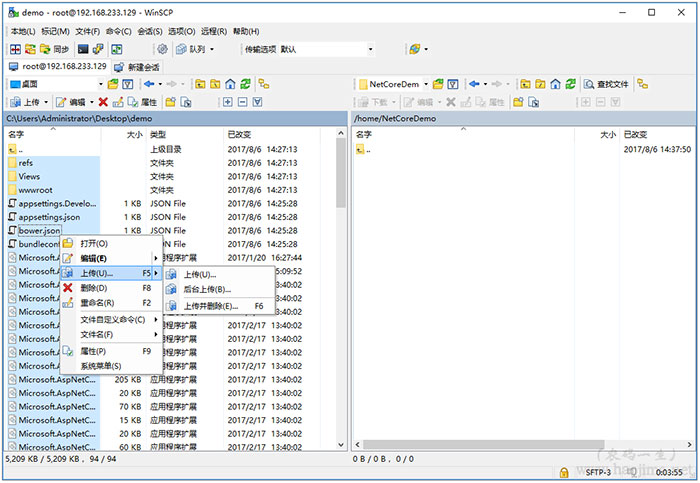Click the 队列 queue button
This screenshot has height=483, width=700.
(191, 49)
